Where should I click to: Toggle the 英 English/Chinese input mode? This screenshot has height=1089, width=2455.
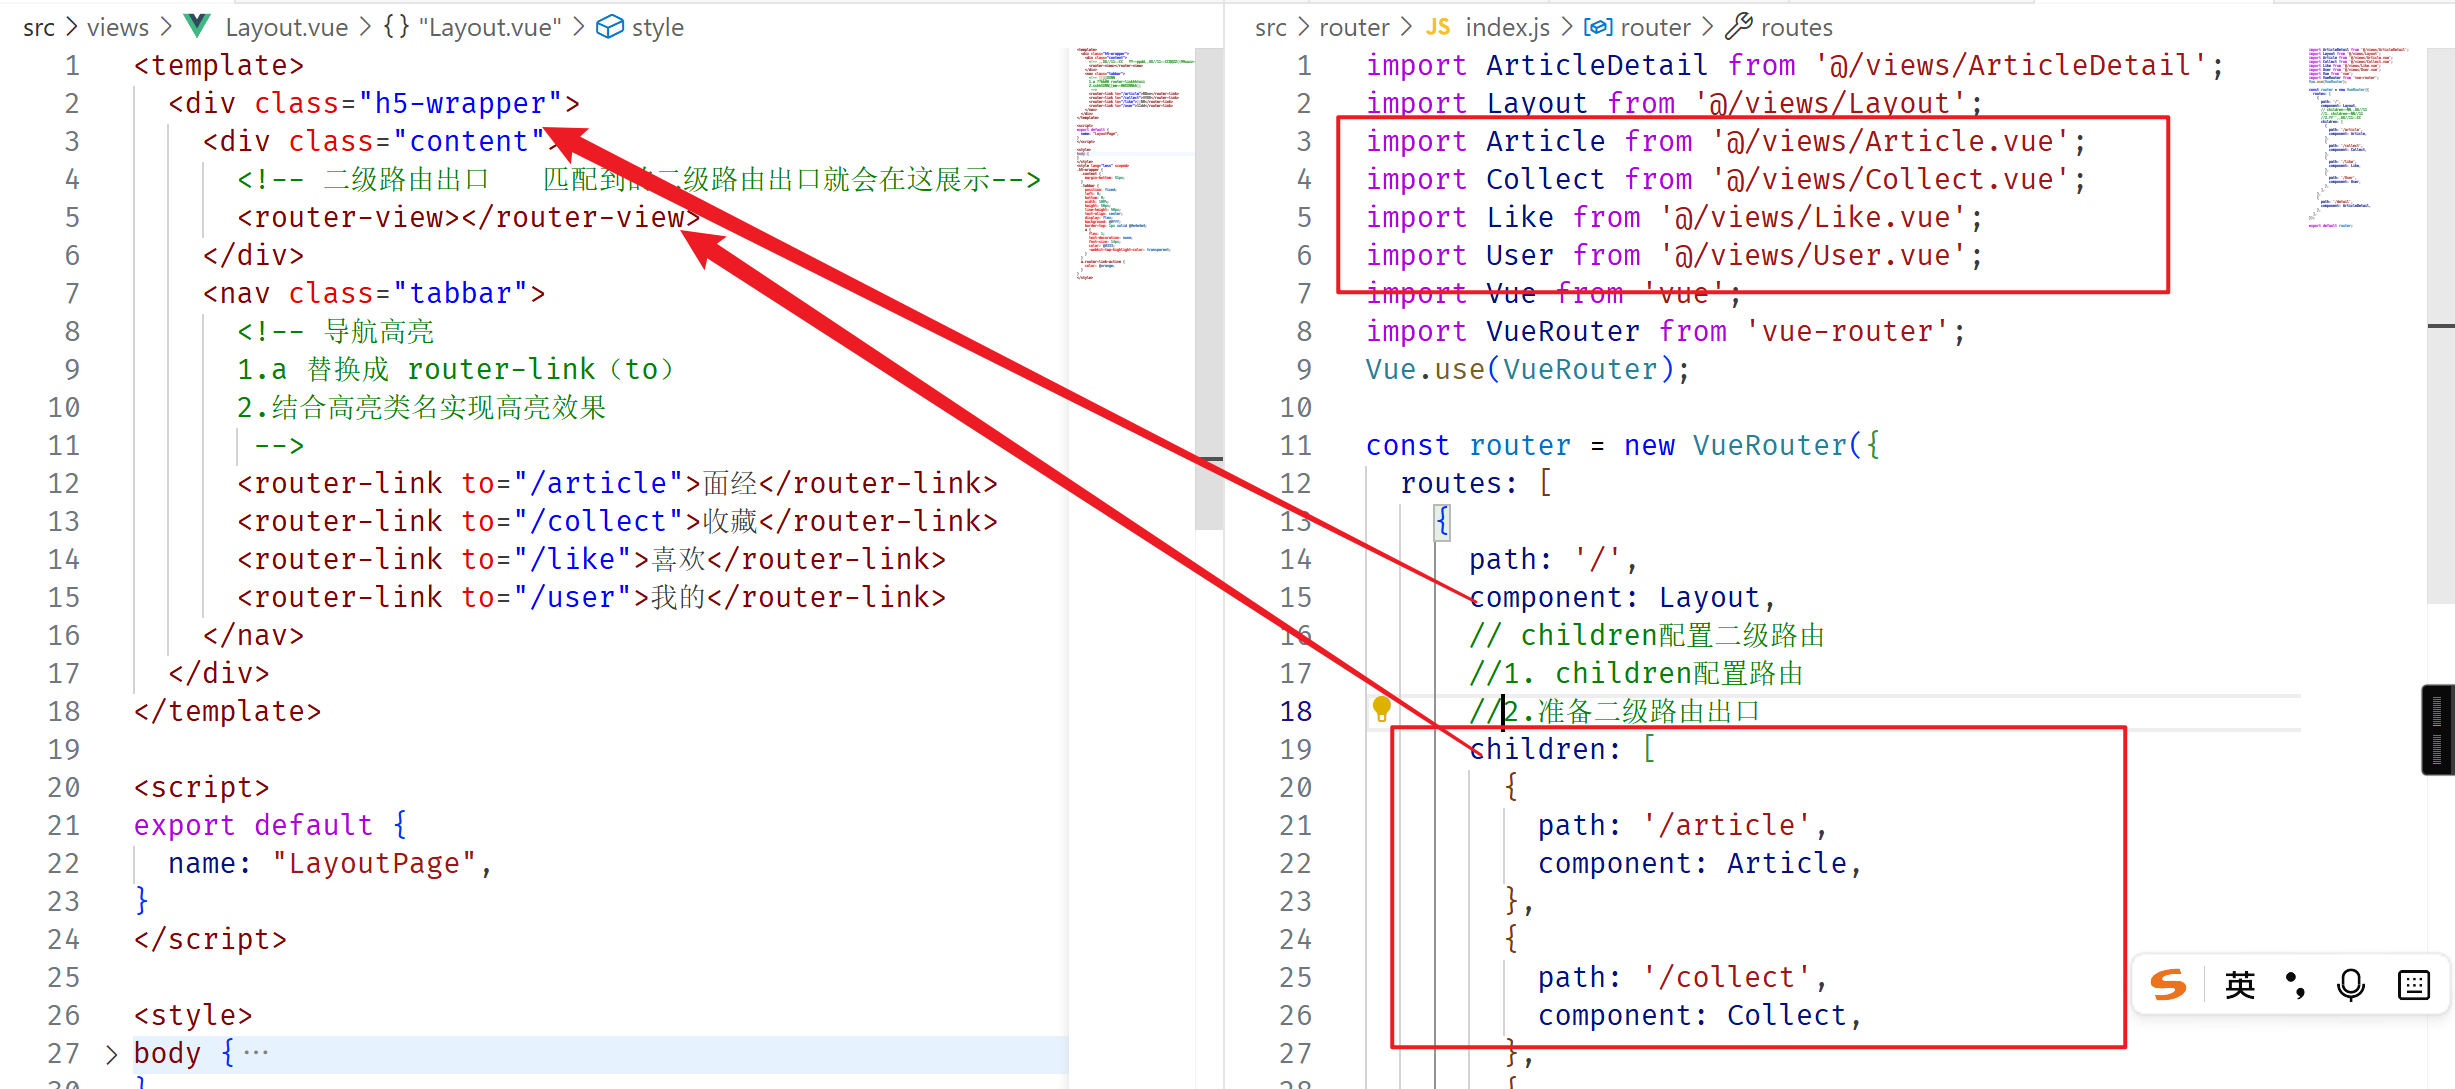[2239, 985]
